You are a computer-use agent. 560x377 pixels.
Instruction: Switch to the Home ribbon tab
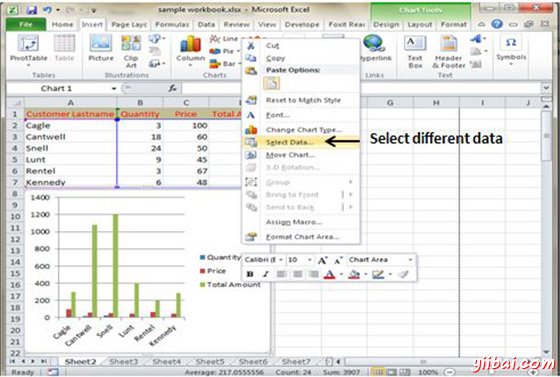62,24
